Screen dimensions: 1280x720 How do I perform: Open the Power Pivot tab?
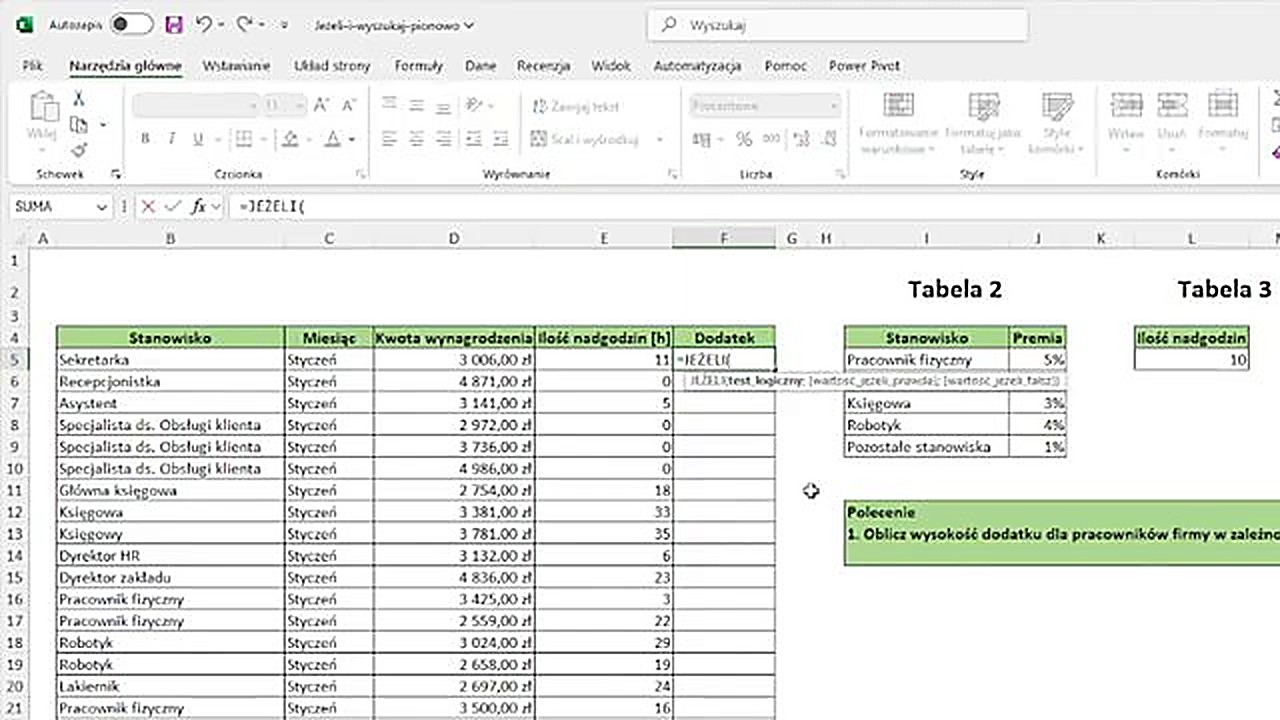point(864,65)
